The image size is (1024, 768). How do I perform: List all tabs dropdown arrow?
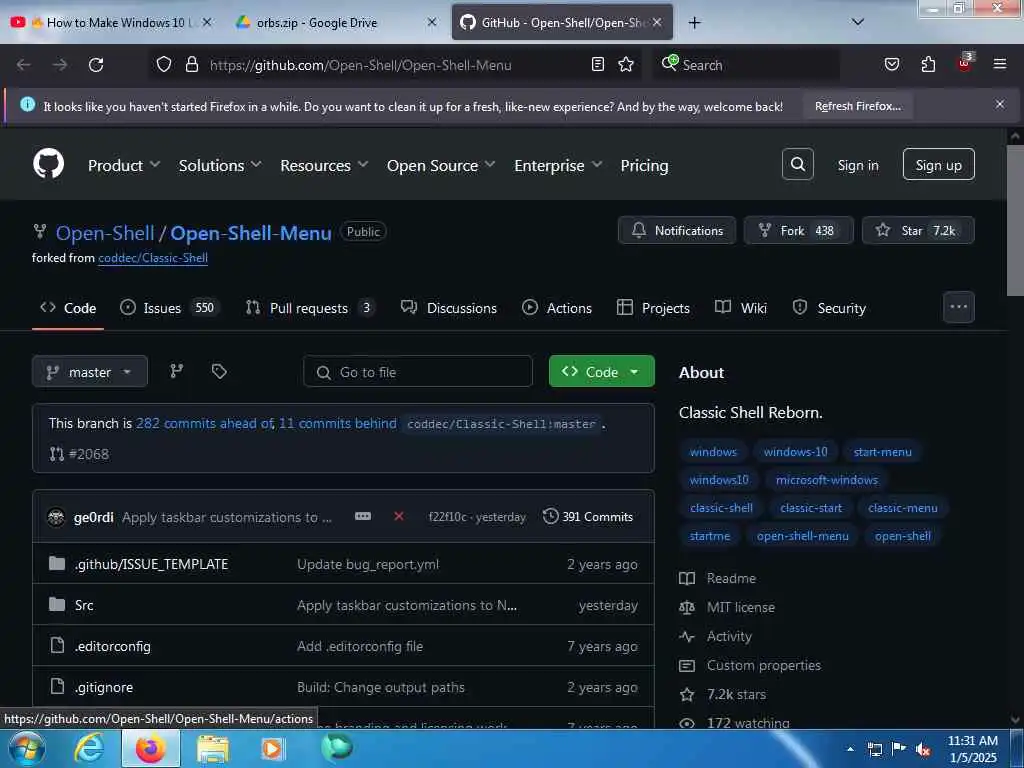[x=857, y=22]
